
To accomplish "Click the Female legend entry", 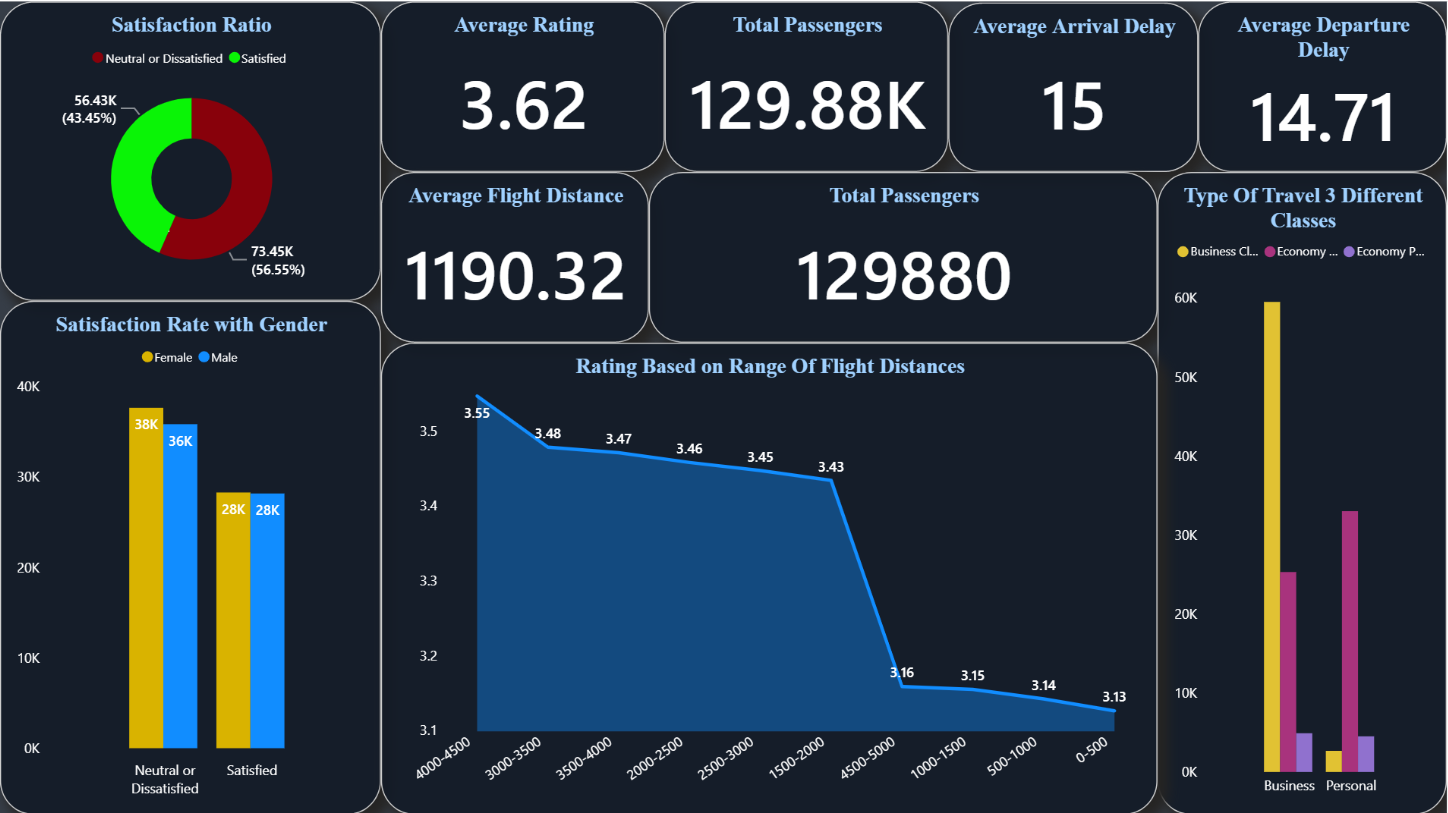I will pos(167,358).
